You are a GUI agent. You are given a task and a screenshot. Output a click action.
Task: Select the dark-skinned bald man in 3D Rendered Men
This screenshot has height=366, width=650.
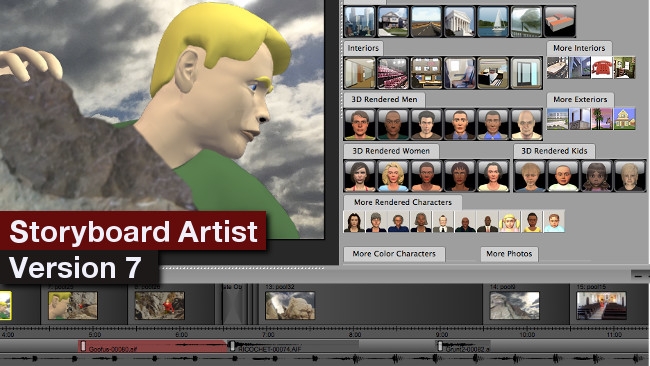coord(393,124)
